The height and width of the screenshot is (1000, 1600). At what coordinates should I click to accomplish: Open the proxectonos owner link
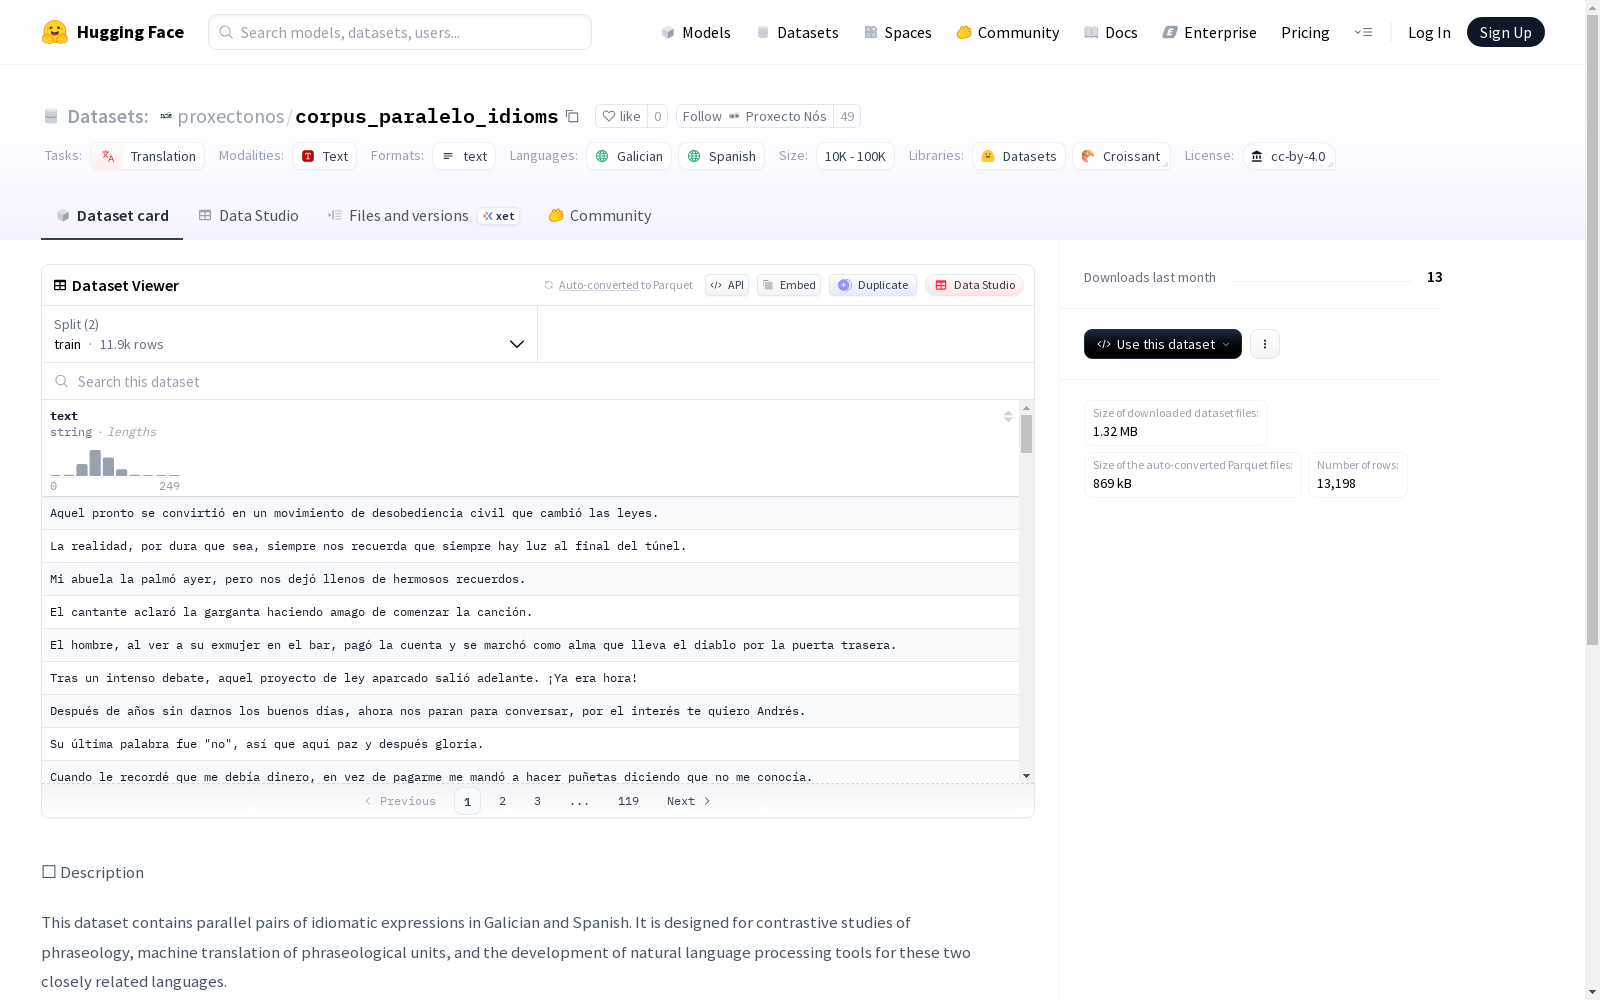(x=231, y=116)
